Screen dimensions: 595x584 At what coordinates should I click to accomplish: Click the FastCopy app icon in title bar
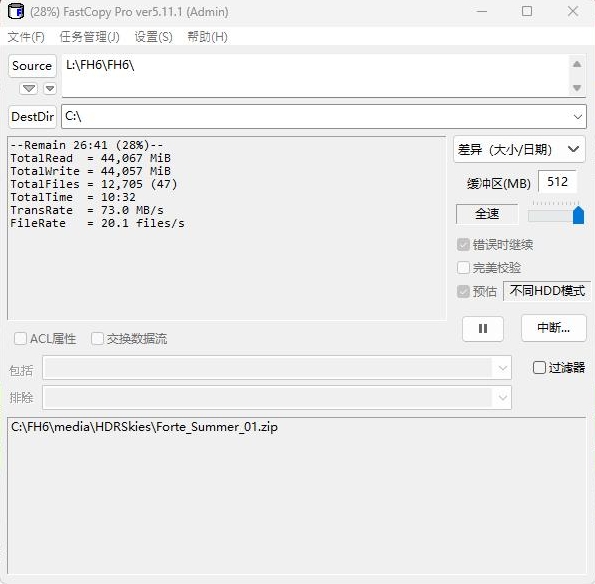[x=16, y=11]
